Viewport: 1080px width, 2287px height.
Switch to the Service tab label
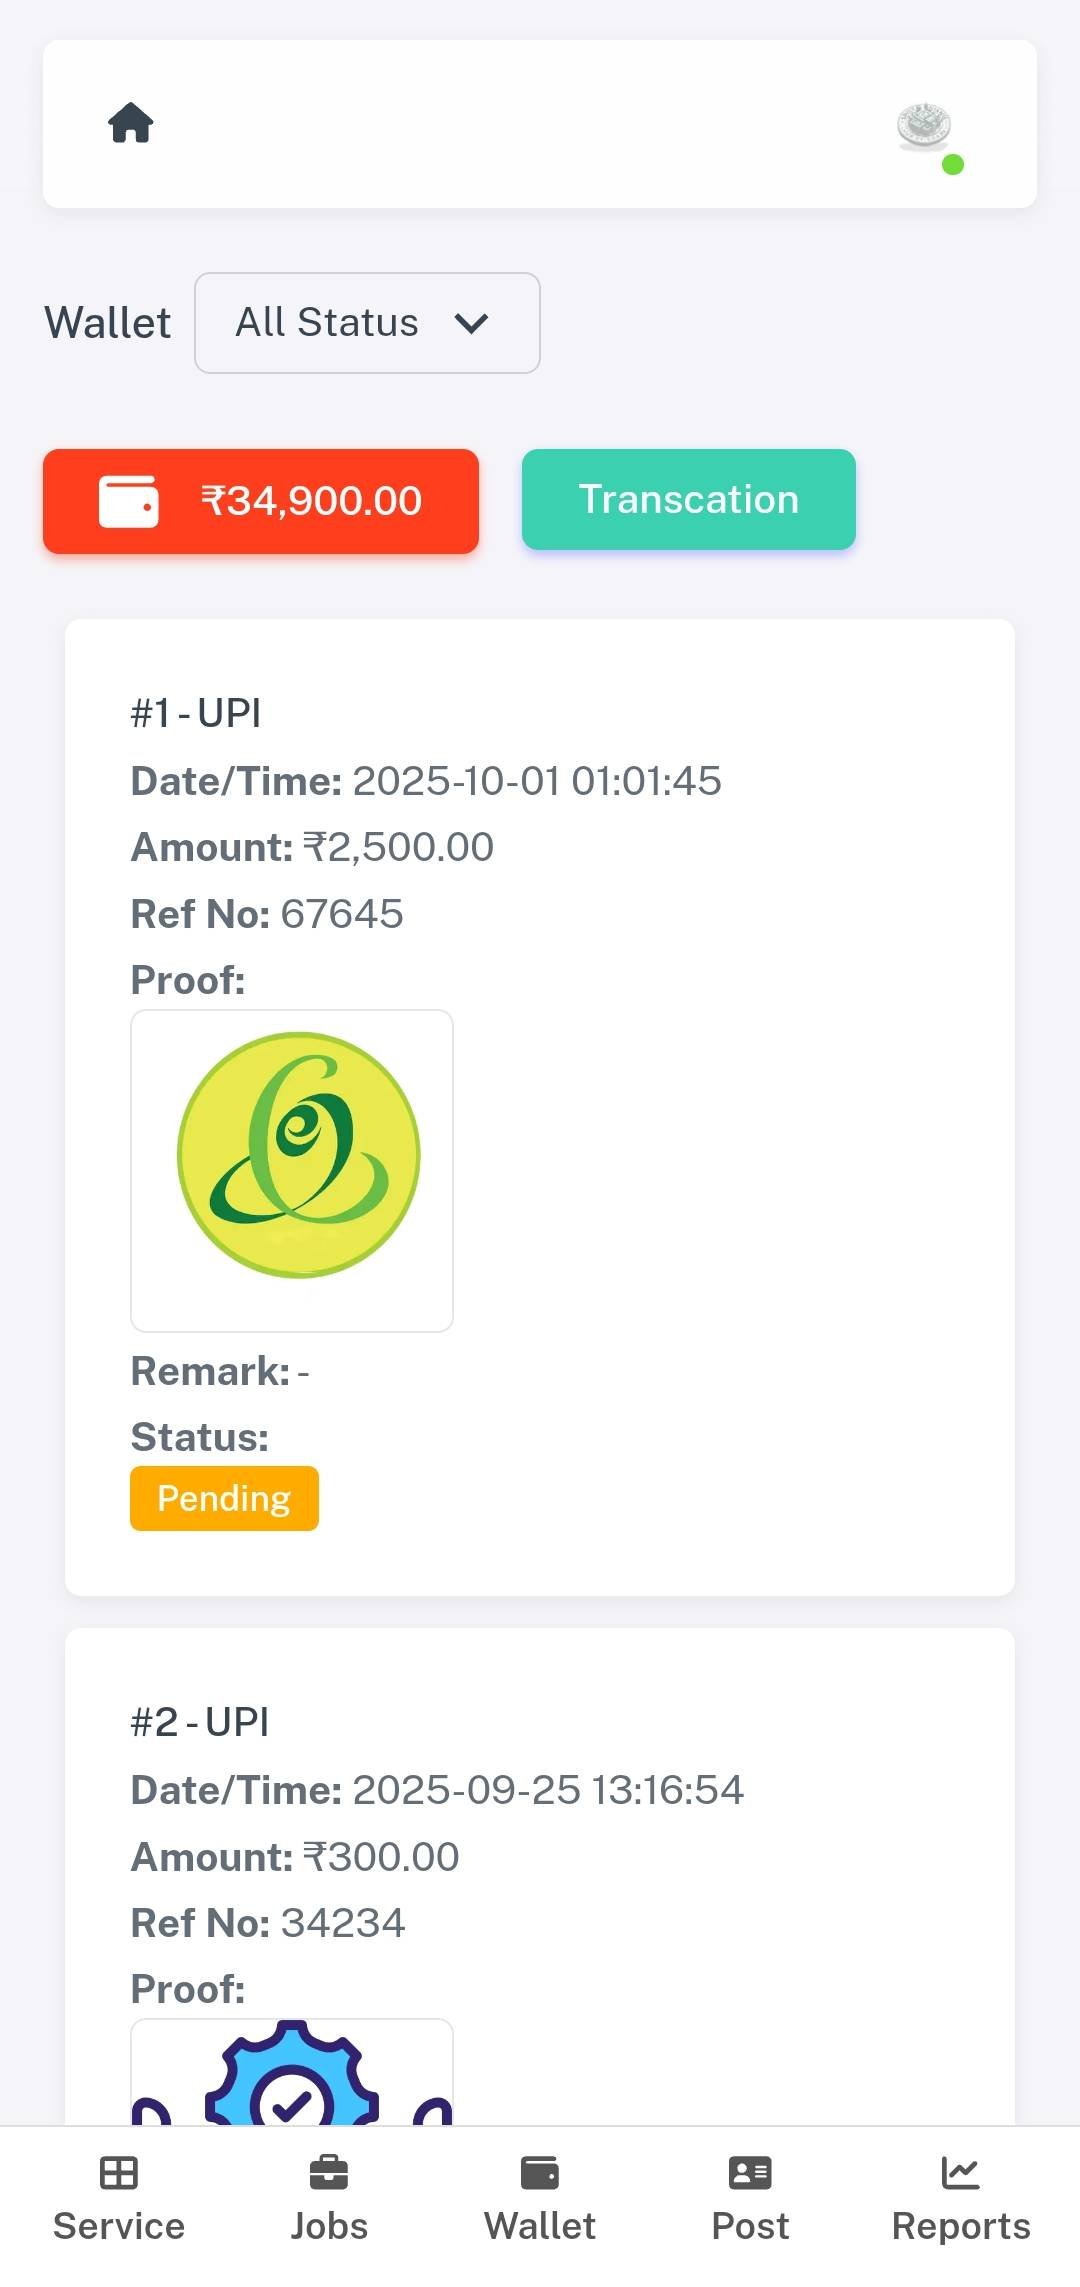[119, 2227]
